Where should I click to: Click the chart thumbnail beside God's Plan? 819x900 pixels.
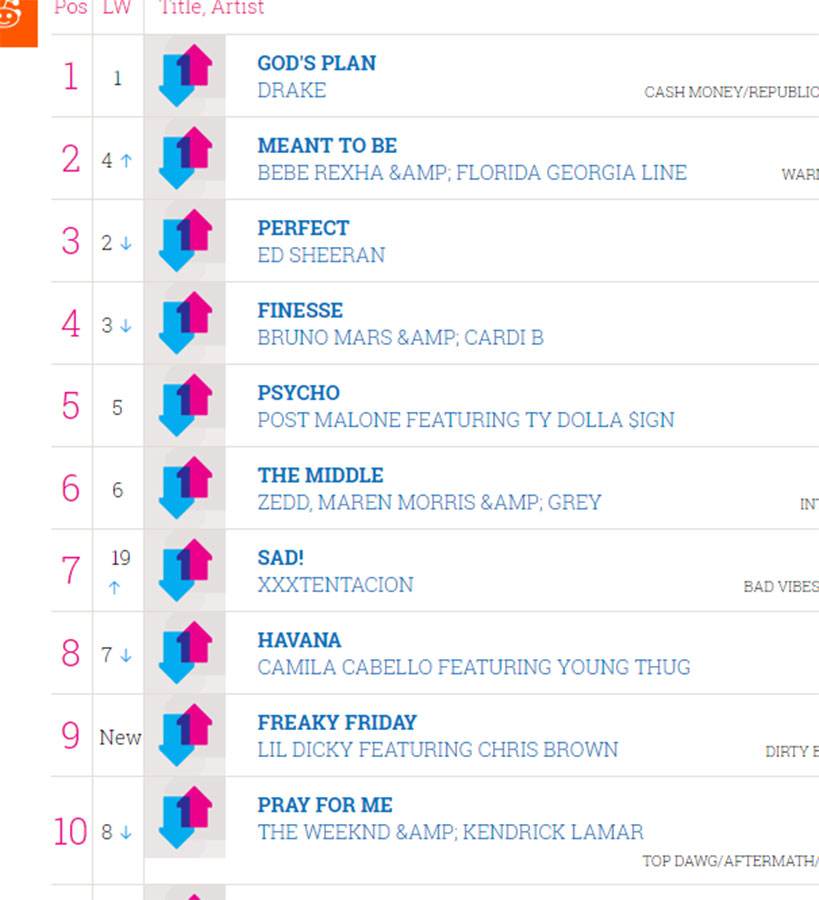coord(185,75)
